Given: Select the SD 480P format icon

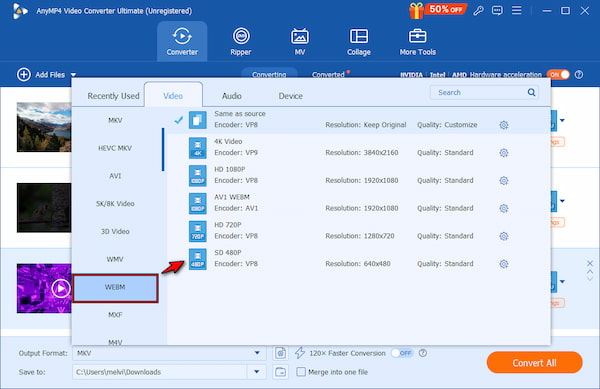Looking at the screenshot, I should coord(197,259).
